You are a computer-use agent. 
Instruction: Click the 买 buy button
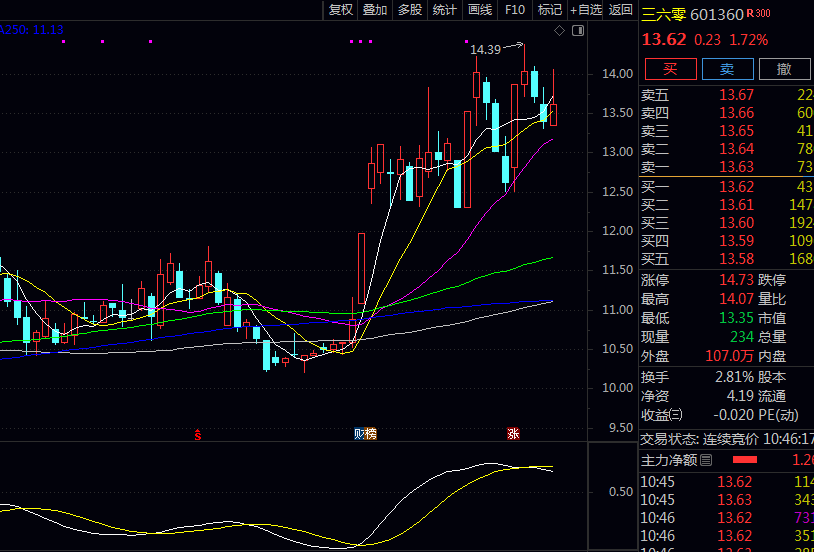(x=669, y=69)
